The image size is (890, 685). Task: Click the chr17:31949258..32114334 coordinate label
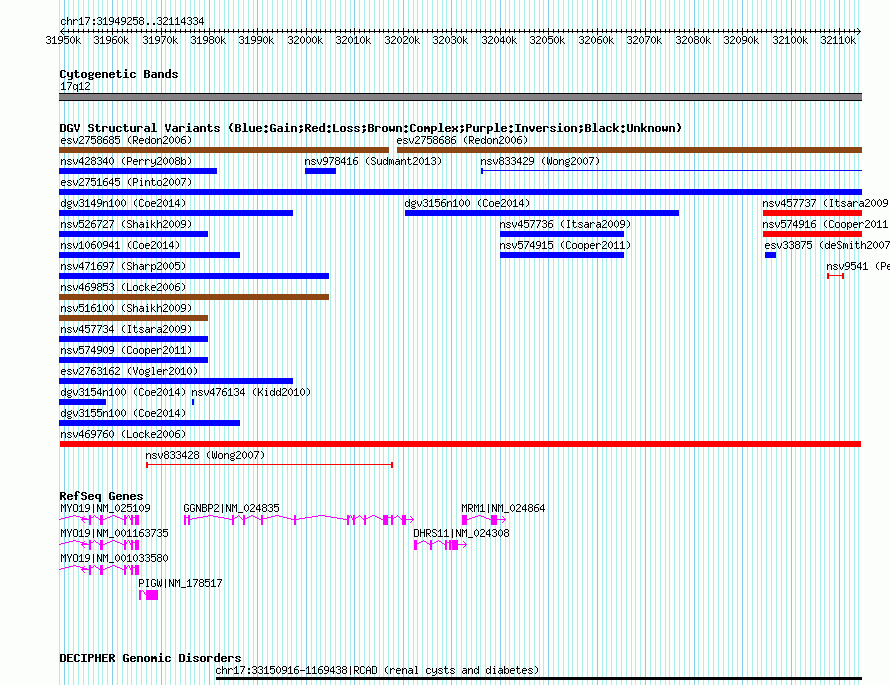click(132, 22)
